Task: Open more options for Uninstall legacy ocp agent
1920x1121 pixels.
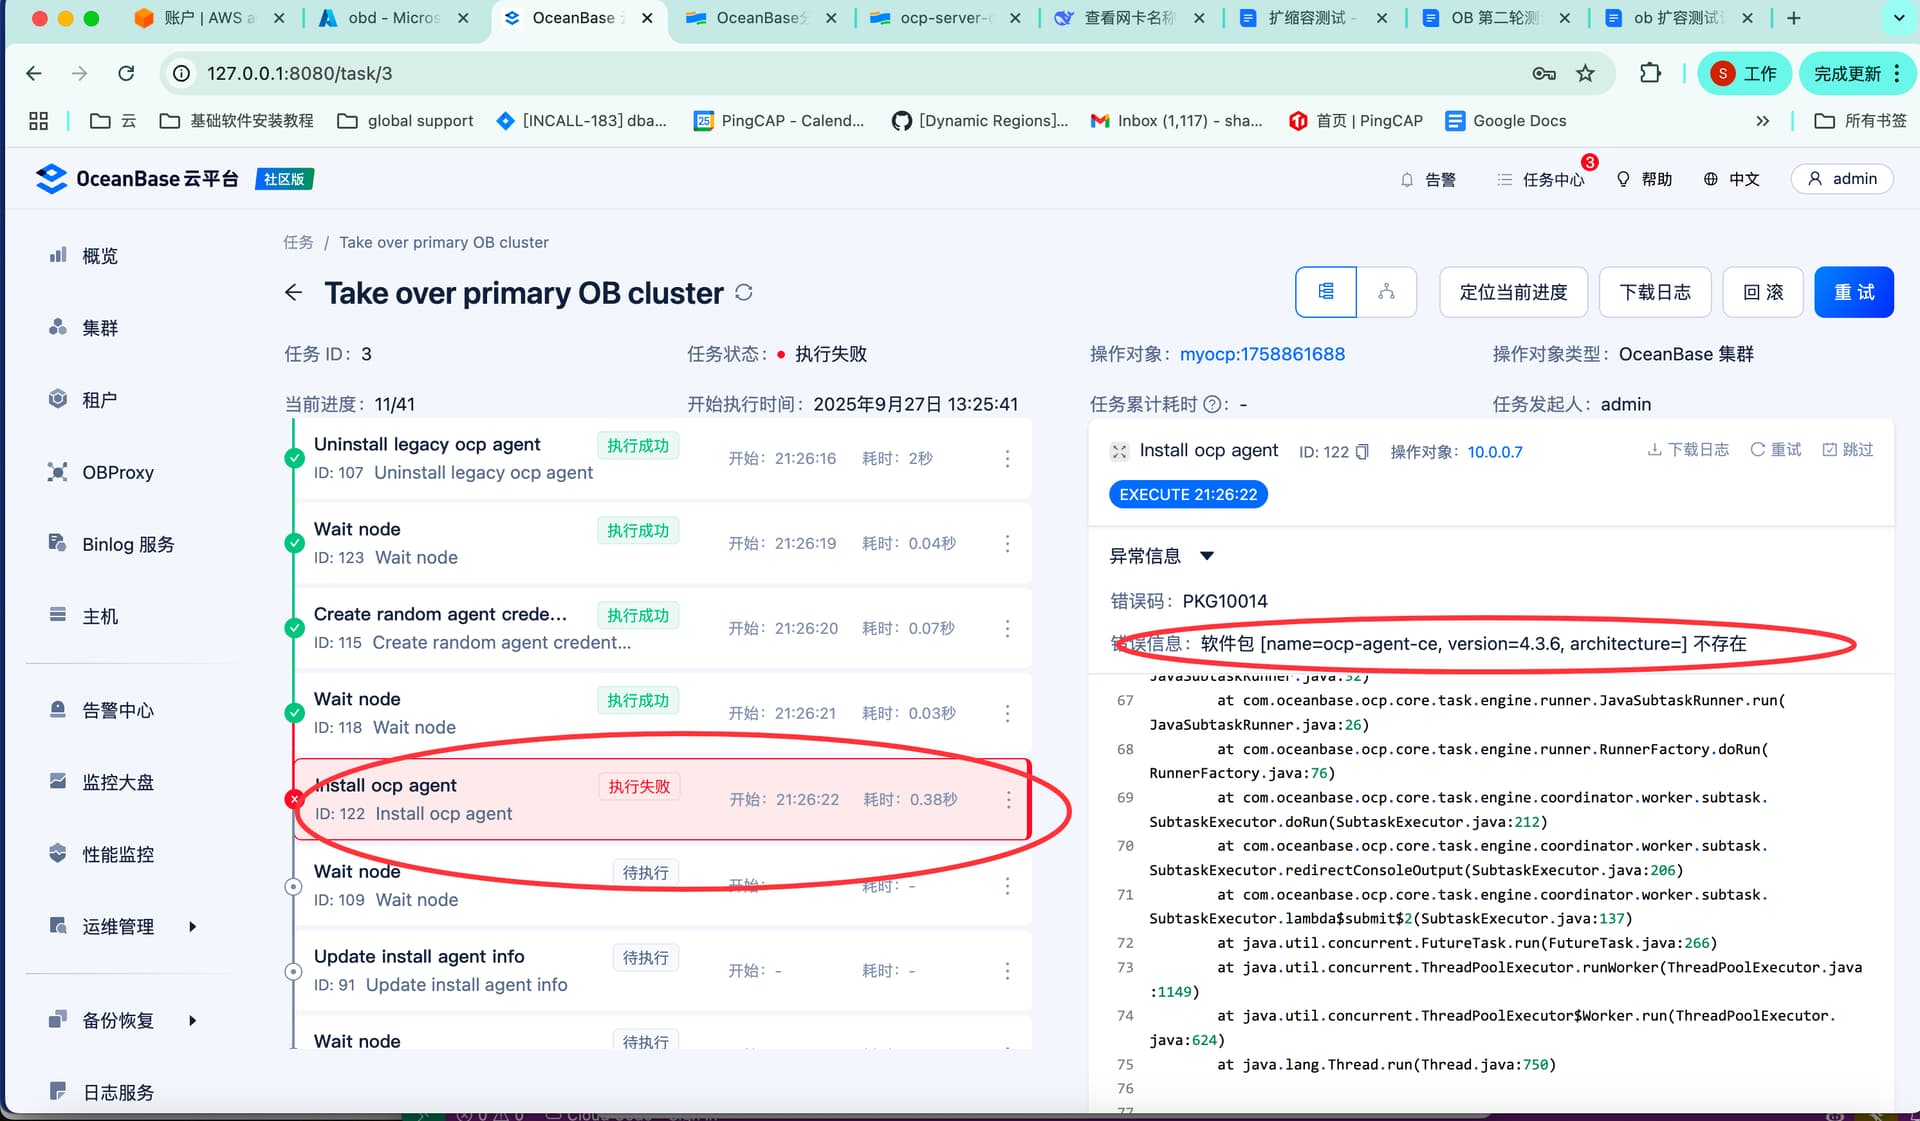Action: tap(1007, 458)
